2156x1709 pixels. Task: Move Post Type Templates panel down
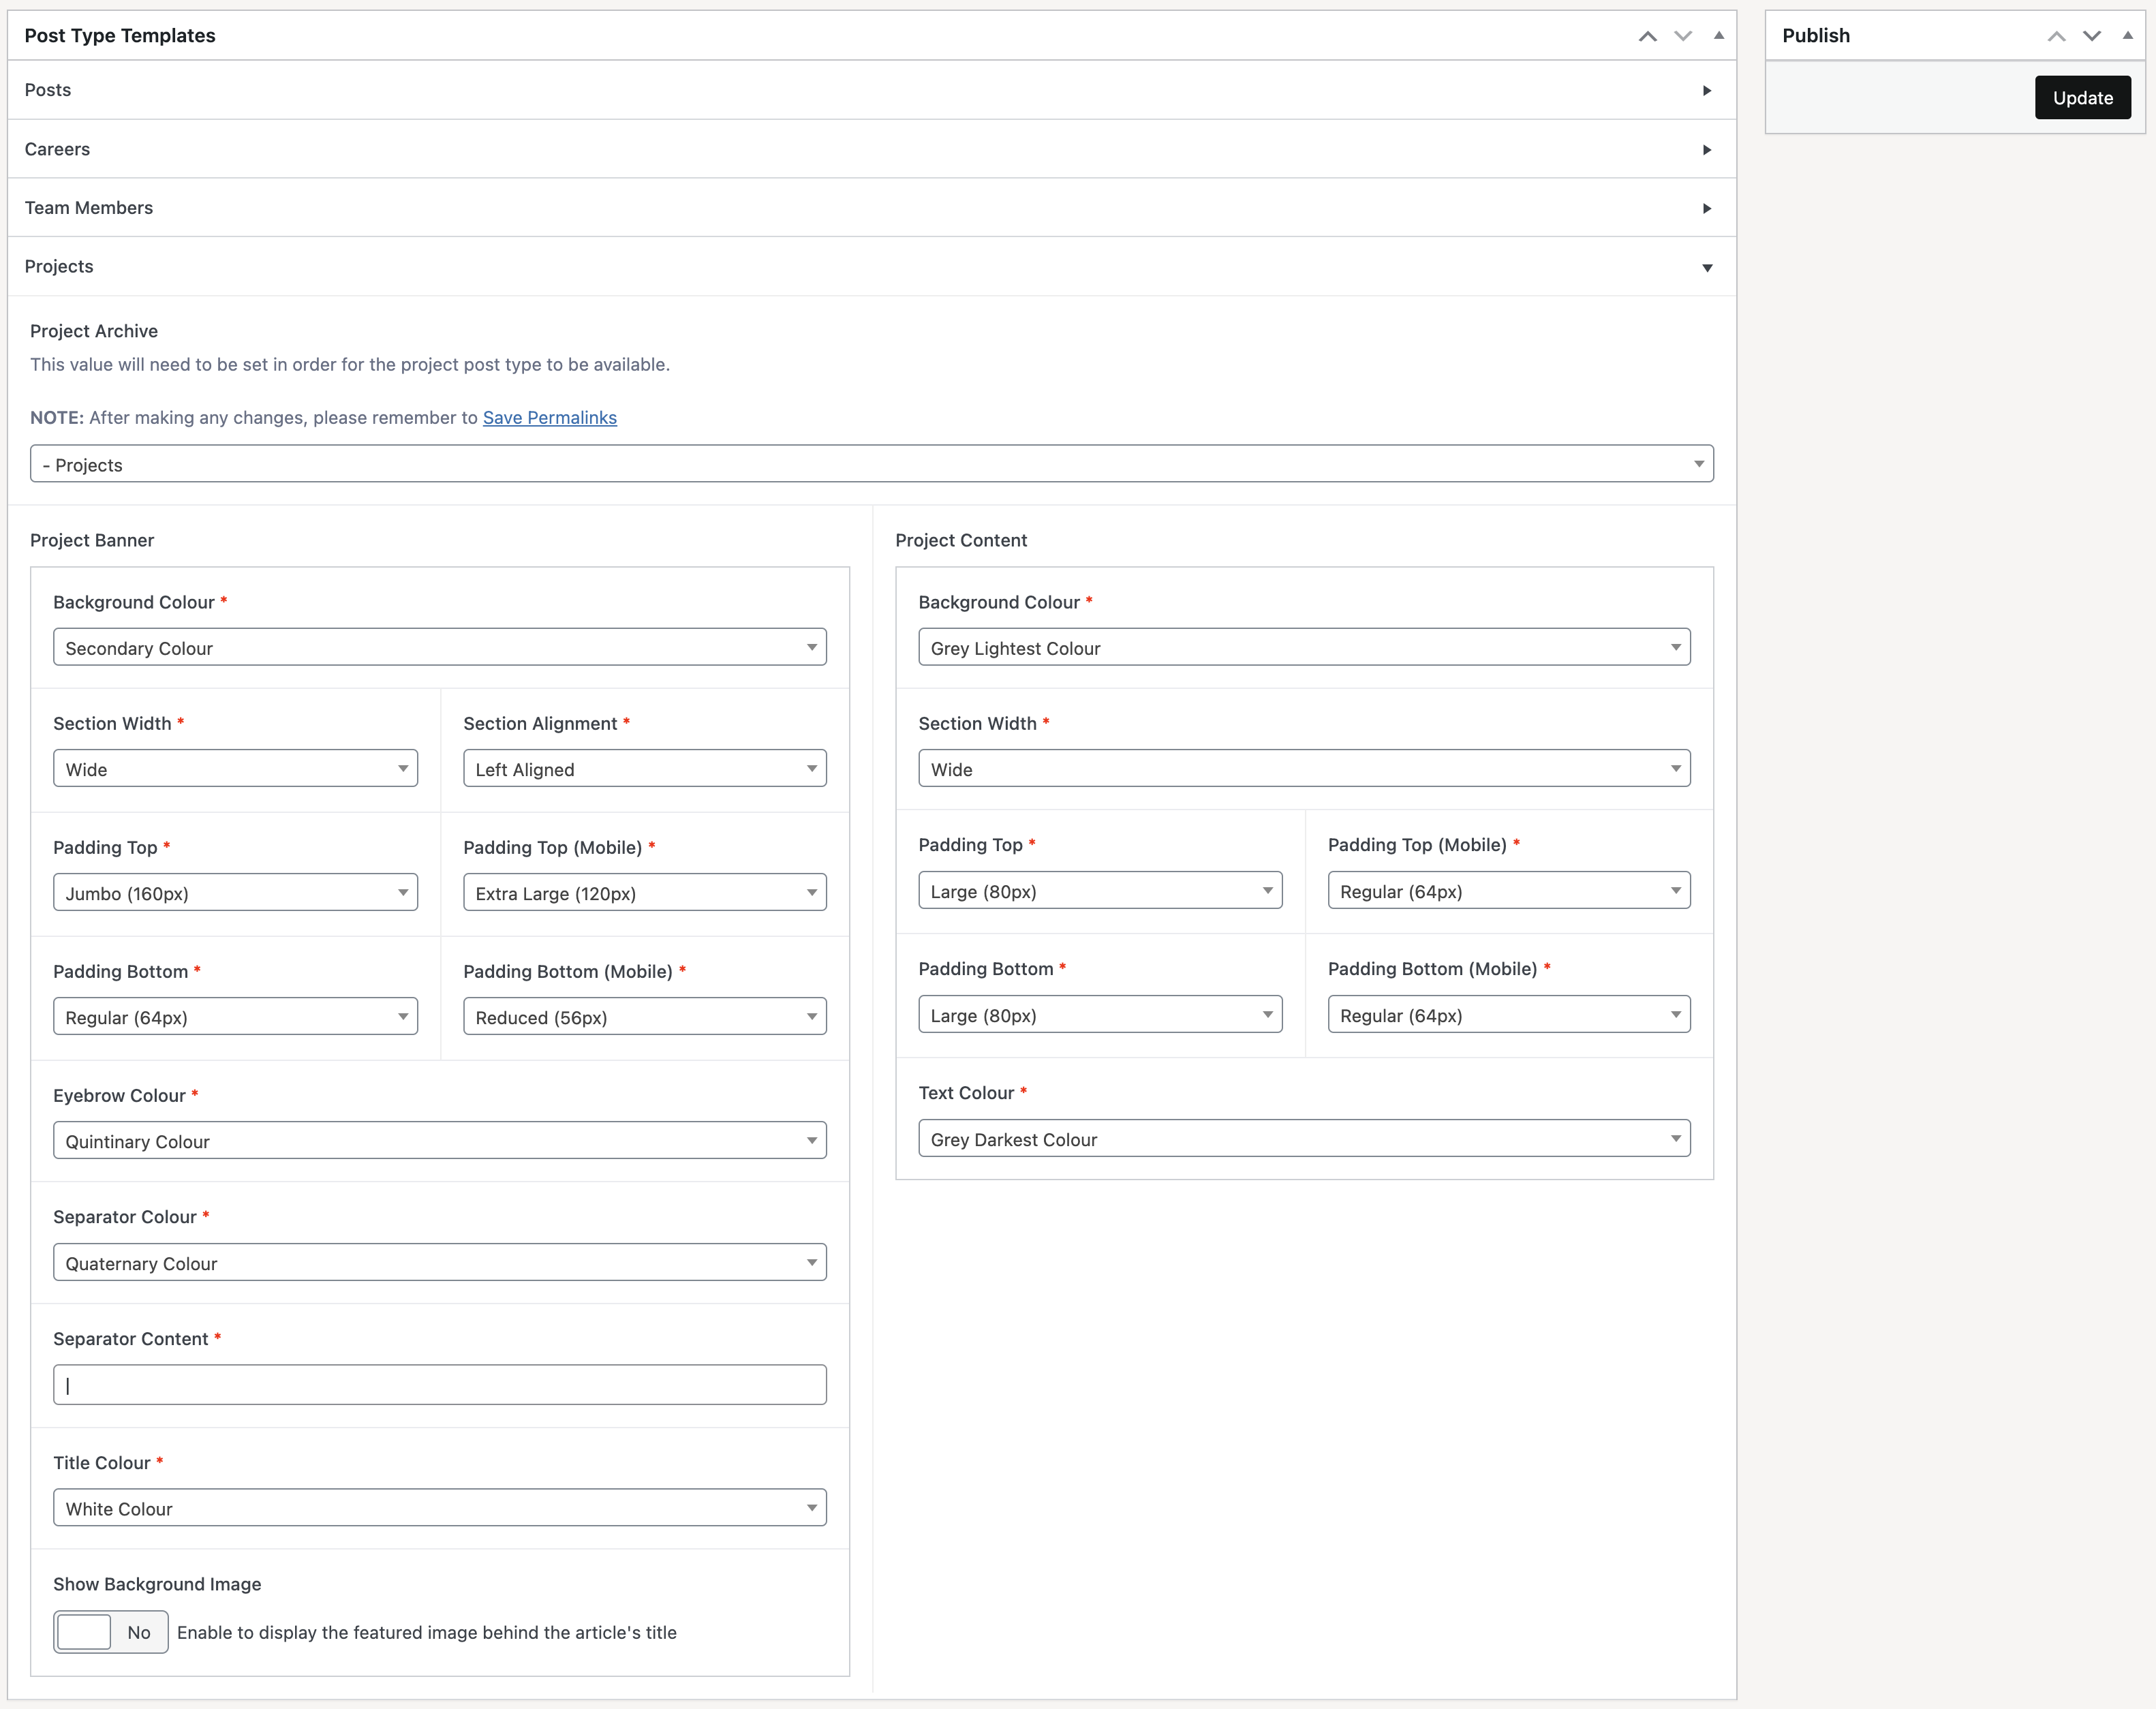[1683, 36]
